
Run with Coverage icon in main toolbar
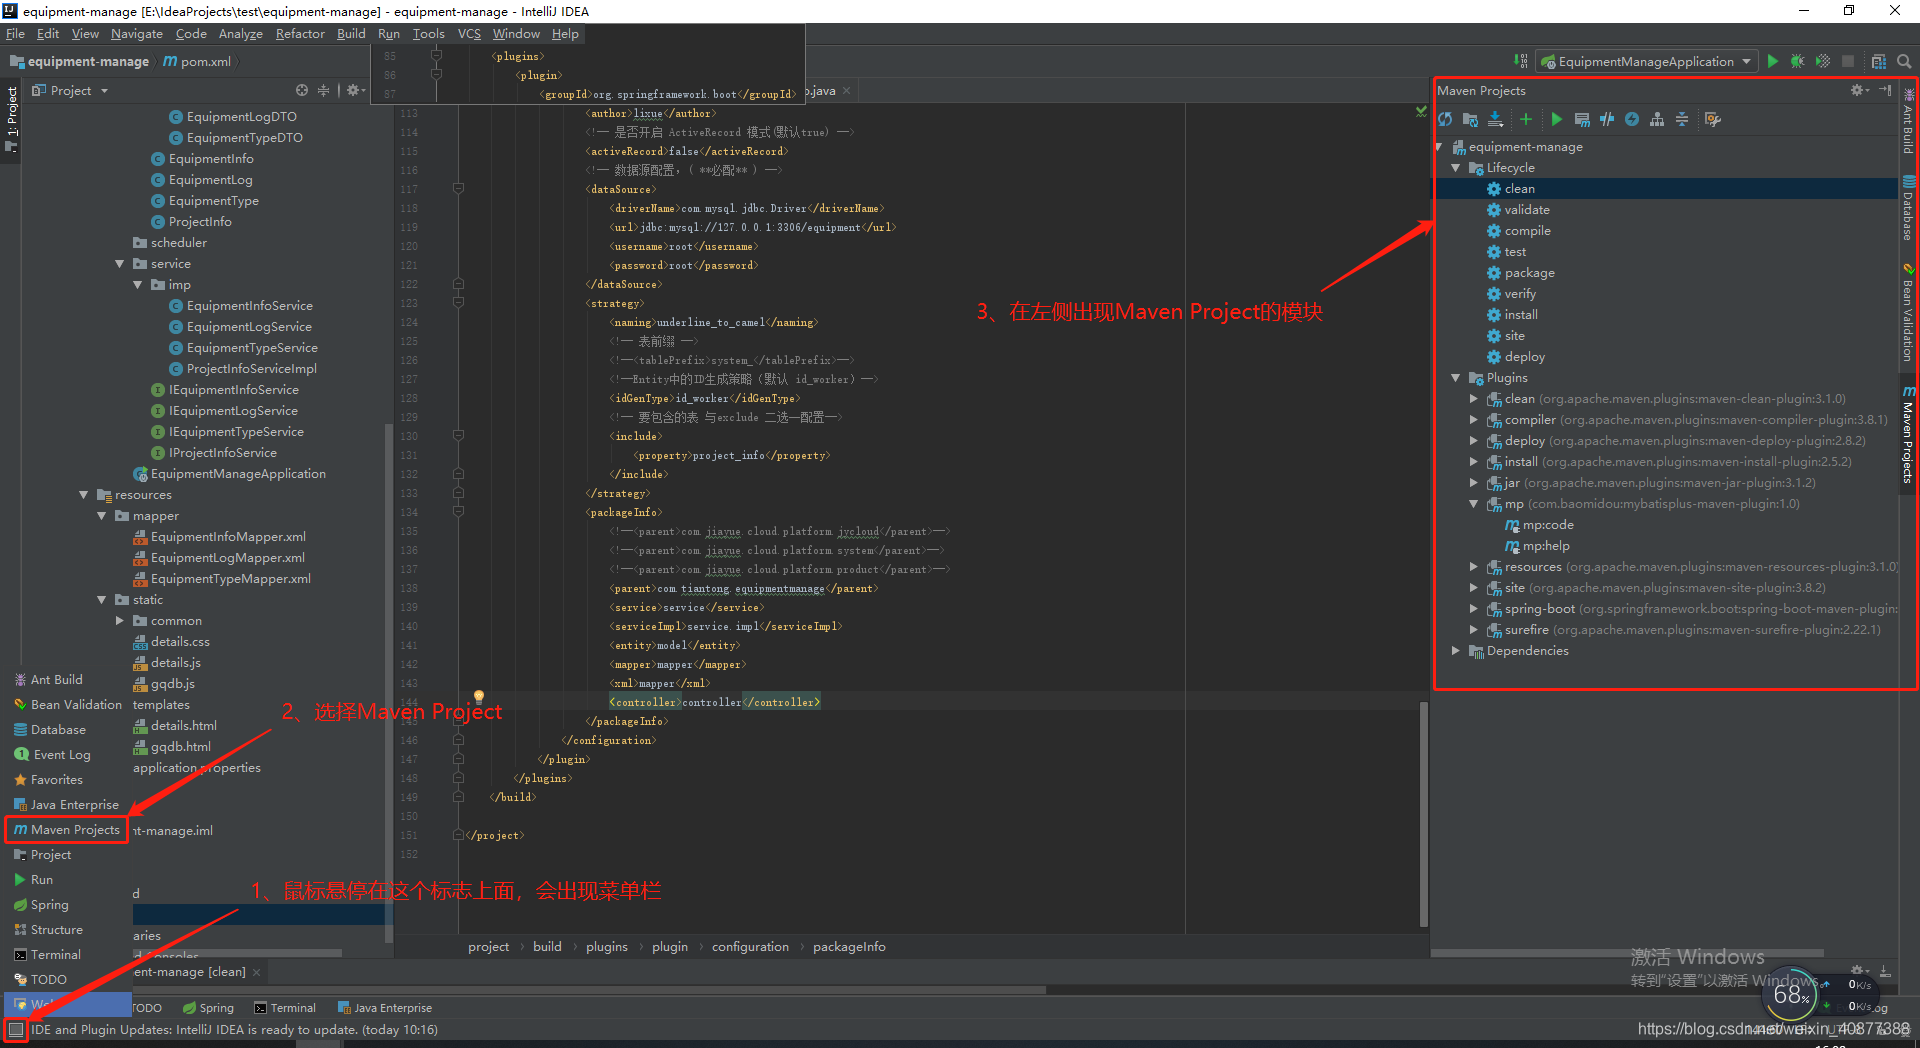pos(1823,61)
